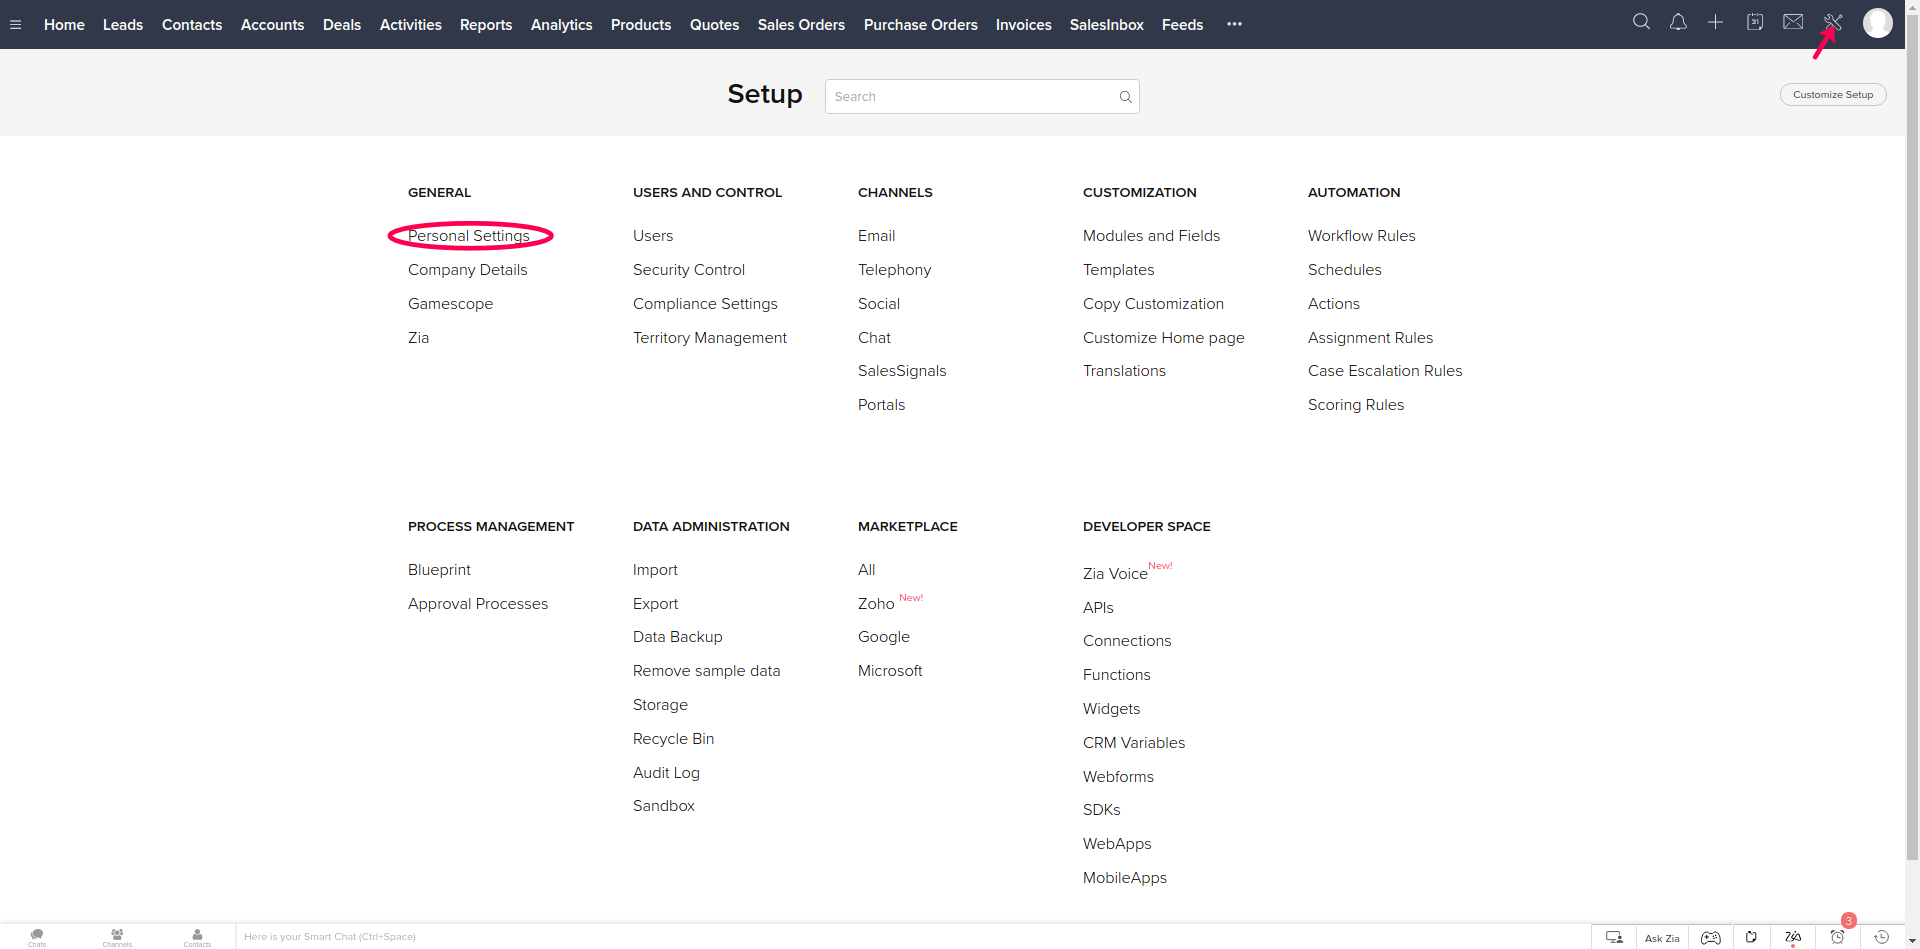1920x949 pixels.
Task: Open the Feeds tab
Action: (x=1182, y=25)
